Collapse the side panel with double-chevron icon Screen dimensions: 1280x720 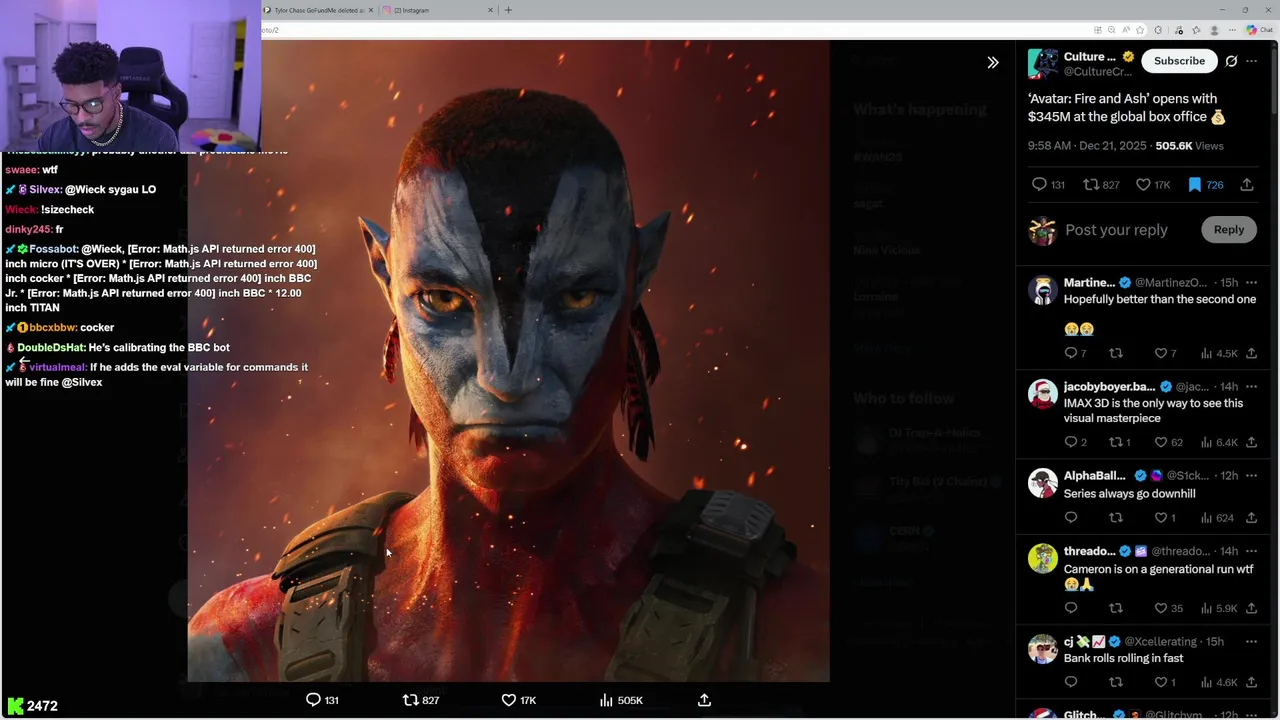click(x=992, y=62)
